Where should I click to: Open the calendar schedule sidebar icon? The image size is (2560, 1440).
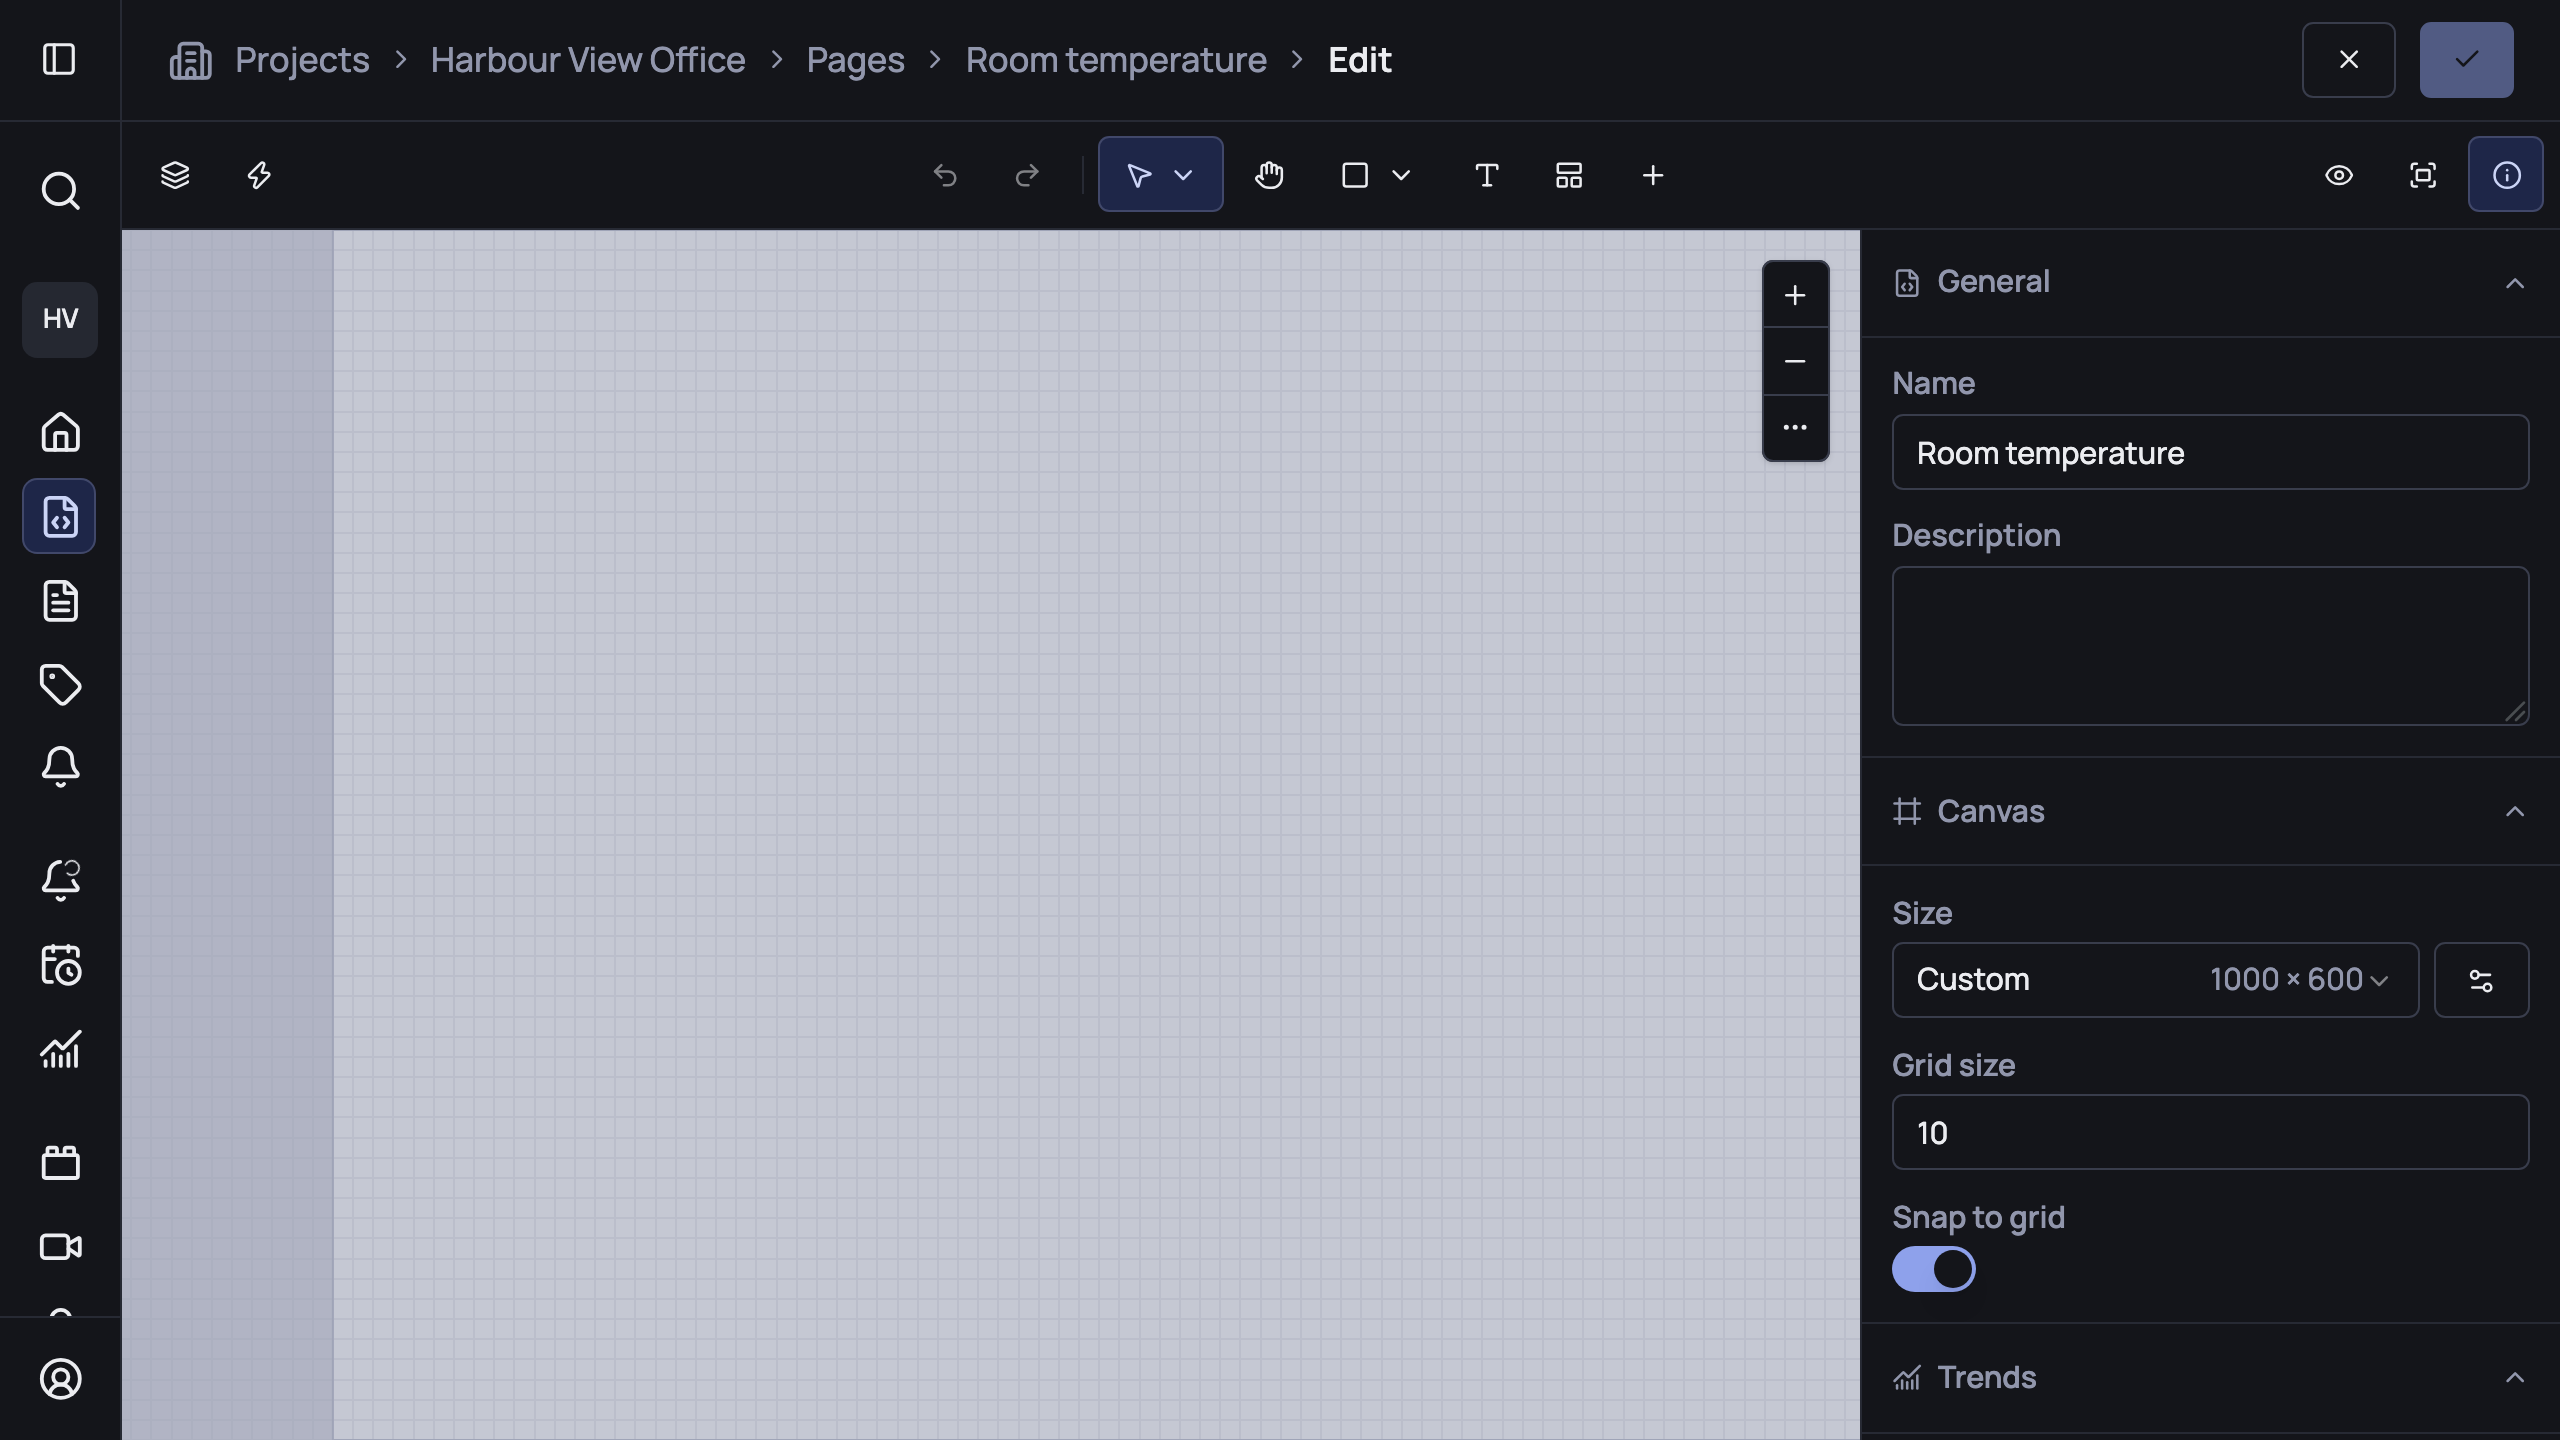60,965
